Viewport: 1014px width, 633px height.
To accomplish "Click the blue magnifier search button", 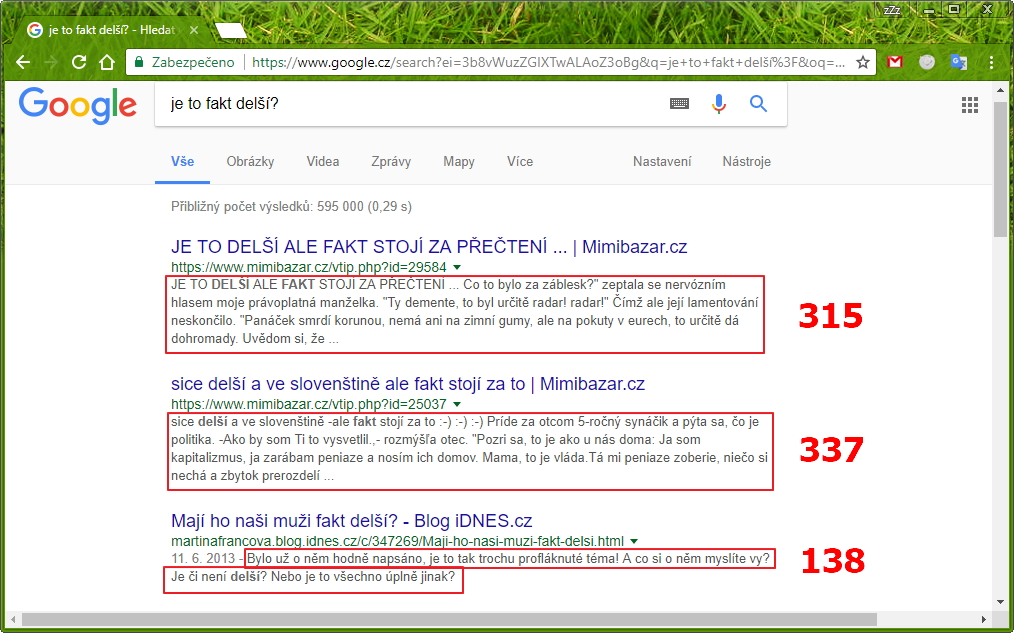I will point(758,103).
